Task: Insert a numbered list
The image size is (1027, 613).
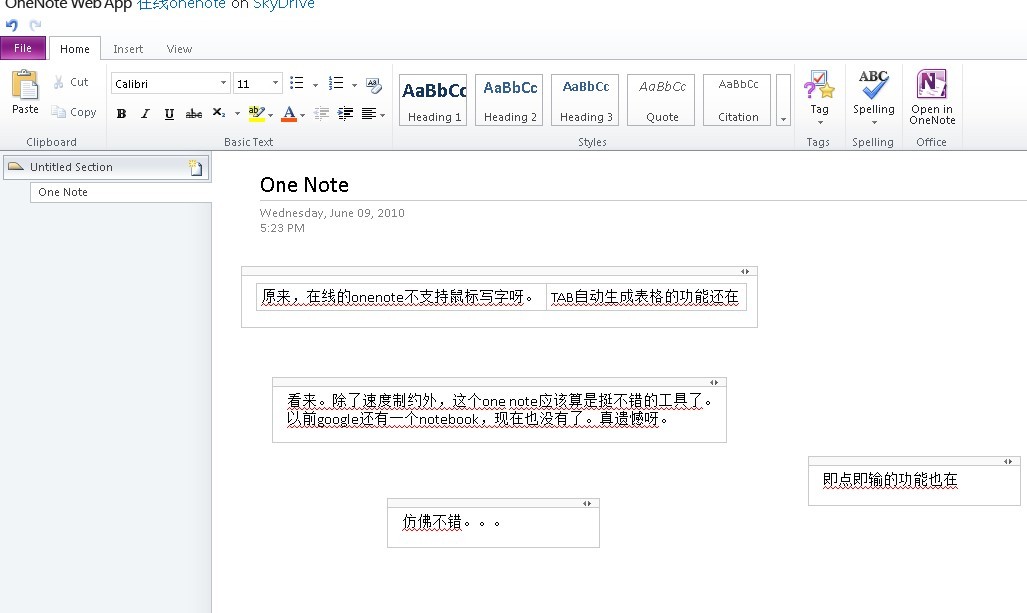Action: [336, 83]
